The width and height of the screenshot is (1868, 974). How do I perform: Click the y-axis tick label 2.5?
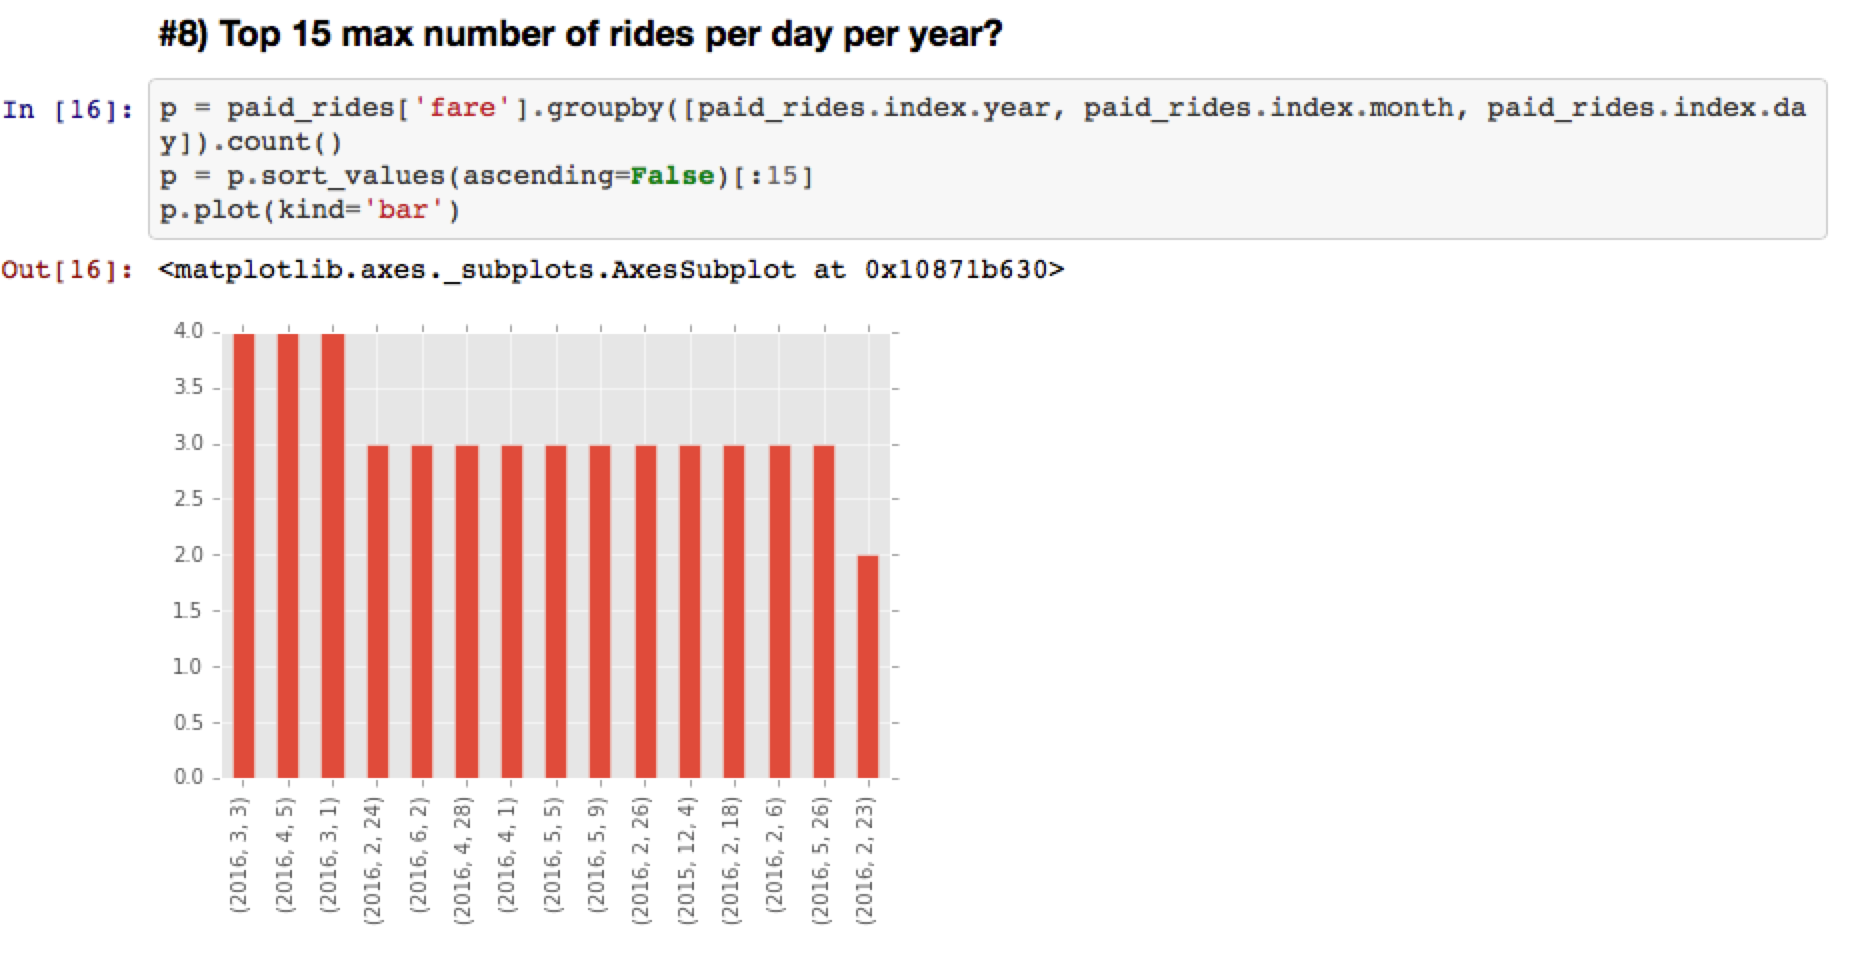(x=188, y=499)
